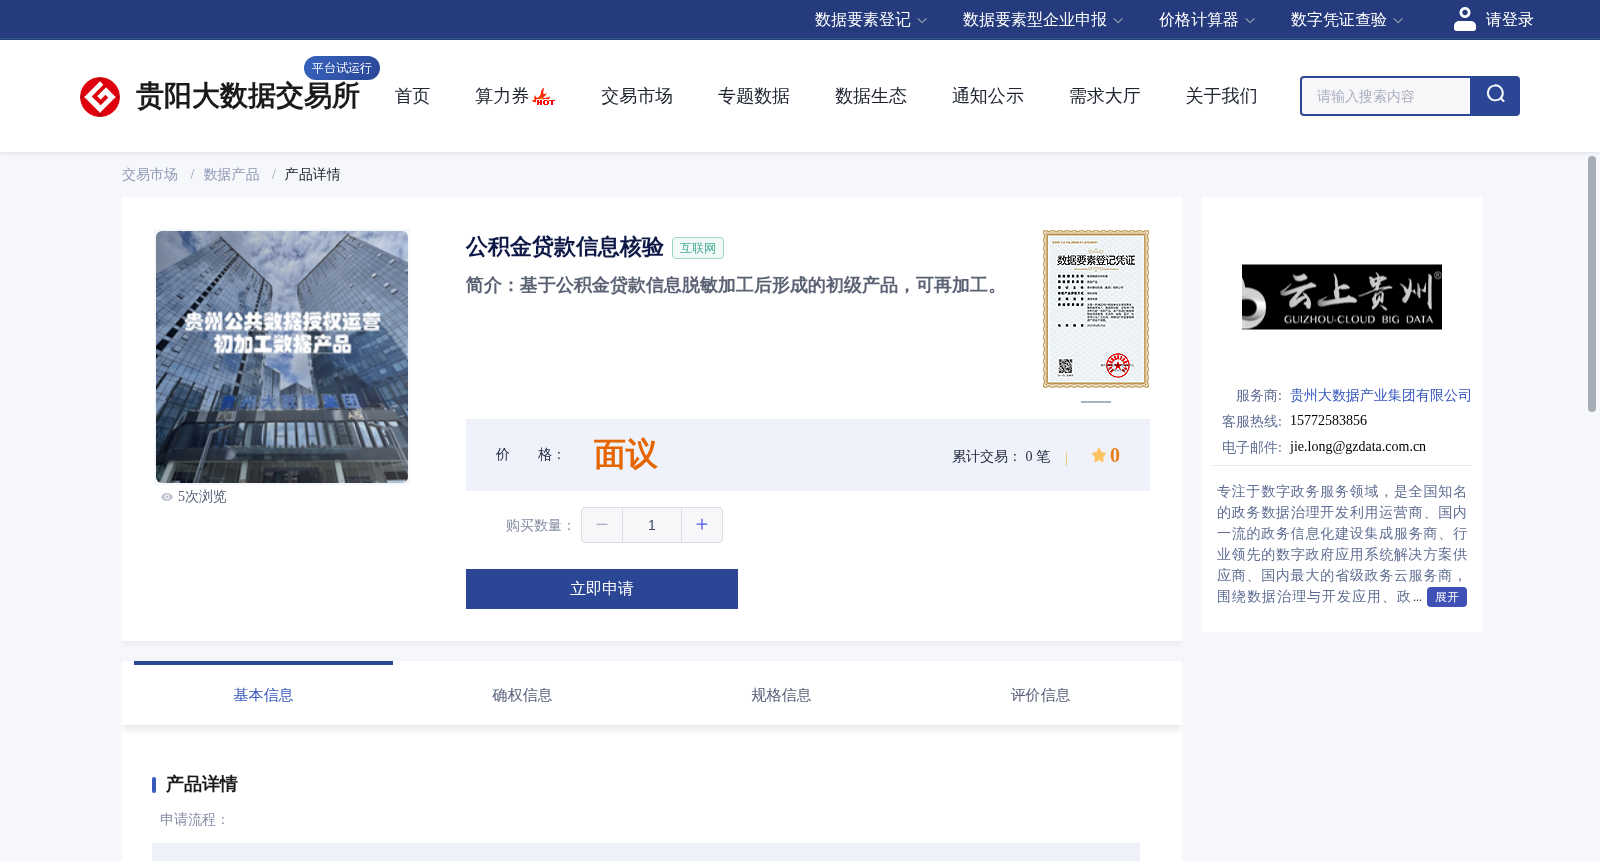Click the 云上贵州 provider logo
Screen dimensions: 1600x861
(x=1342, y=297)
